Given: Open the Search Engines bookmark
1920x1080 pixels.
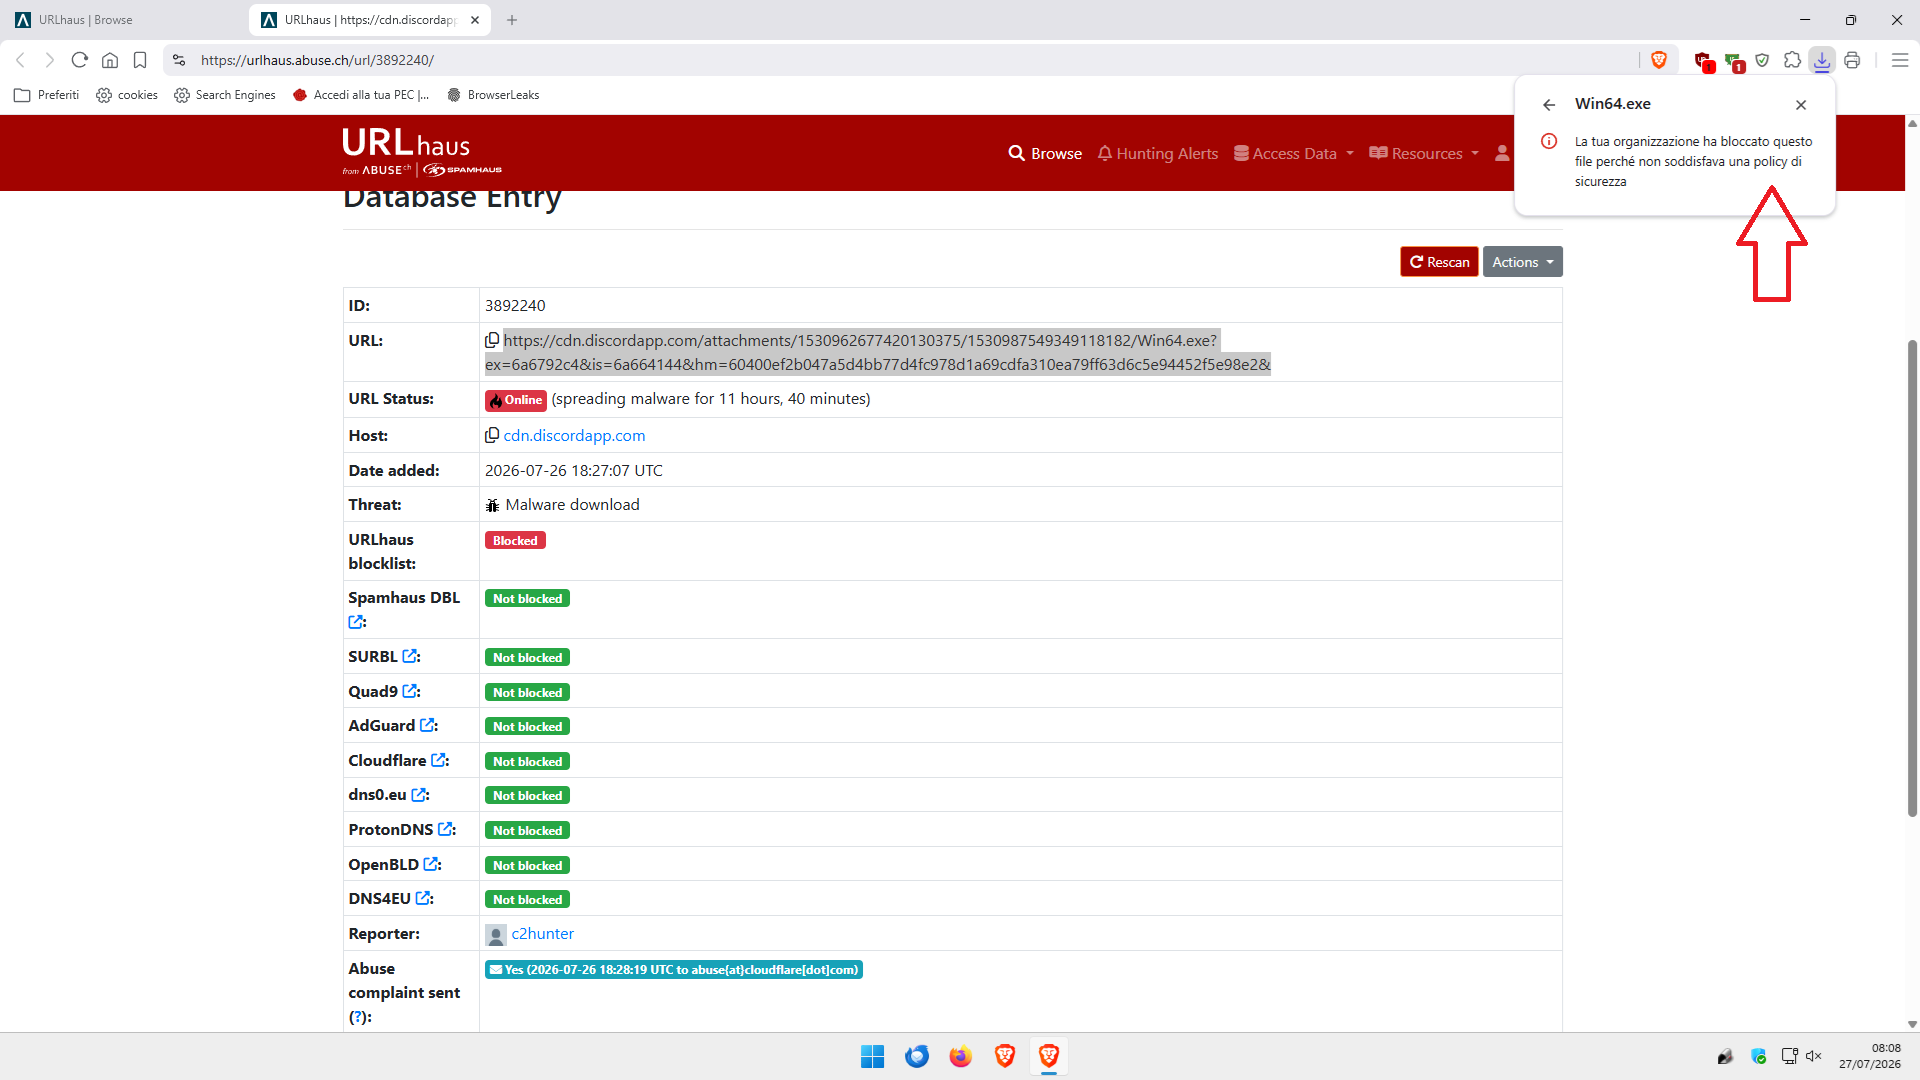Looking at the screenshot, I should pos(225,95).
